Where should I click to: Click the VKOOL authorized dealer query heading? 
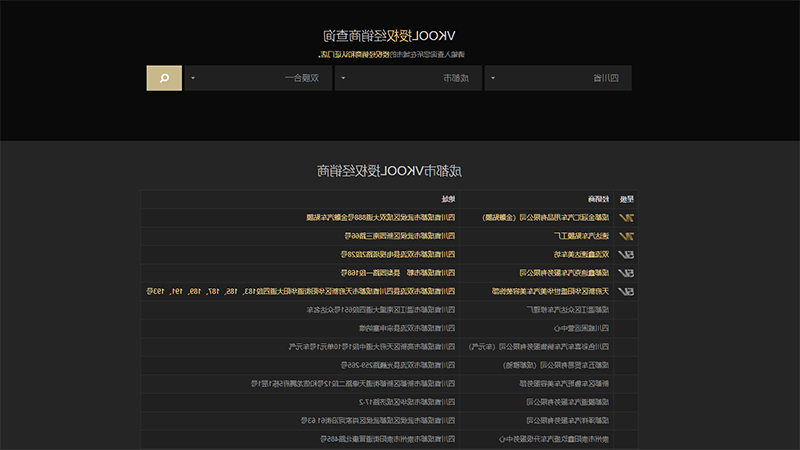[x=389, y=36]
